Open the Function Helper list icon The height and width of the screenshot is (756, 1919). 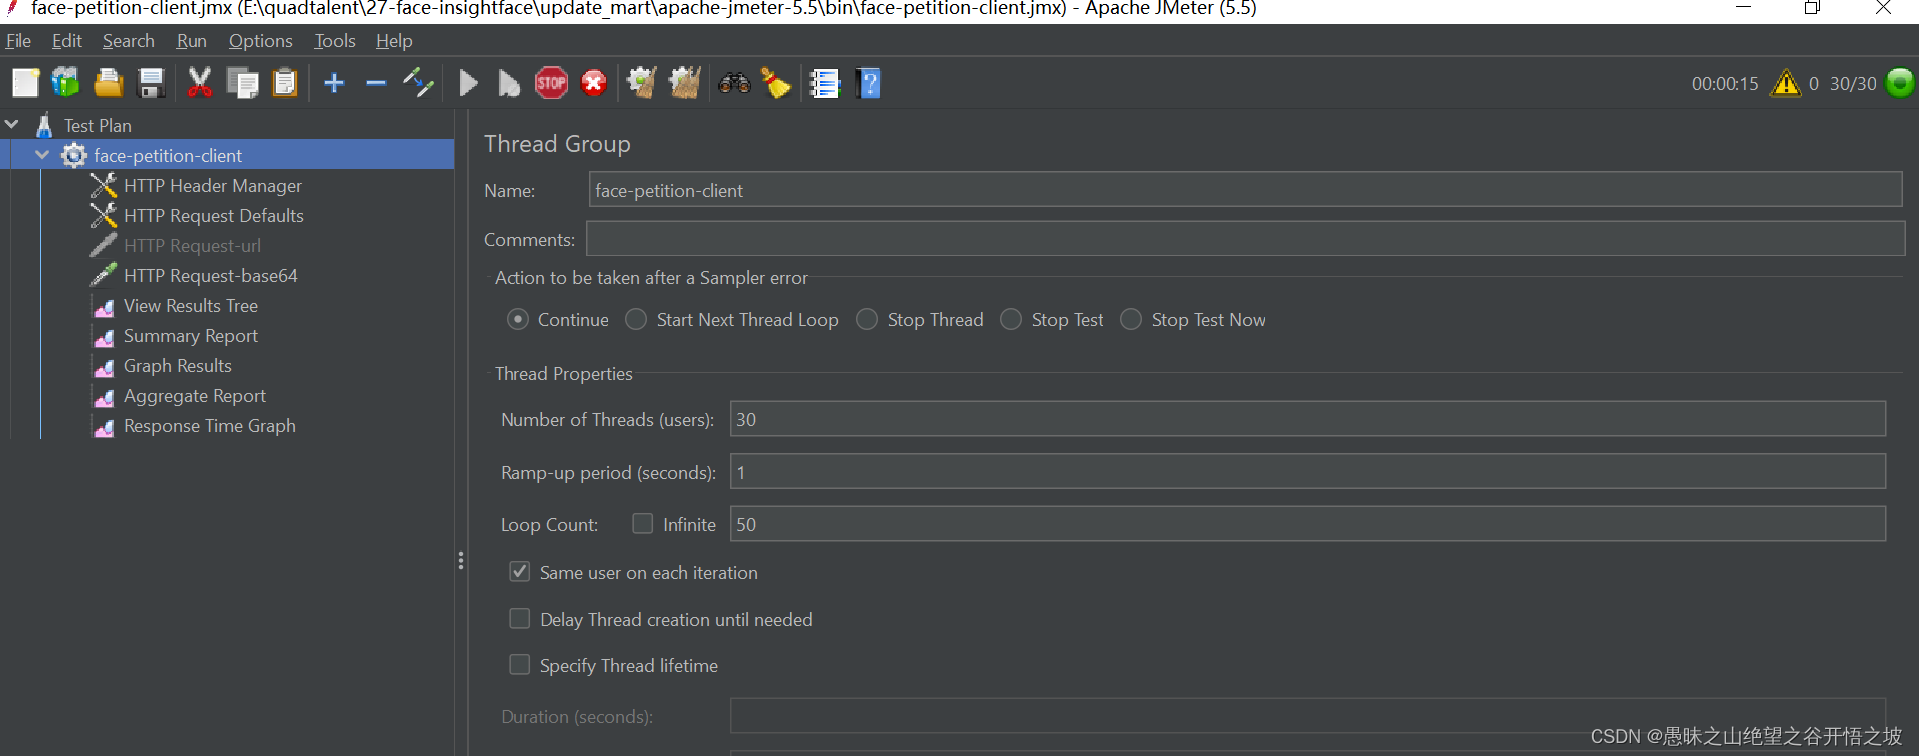[x=825, y=83]
